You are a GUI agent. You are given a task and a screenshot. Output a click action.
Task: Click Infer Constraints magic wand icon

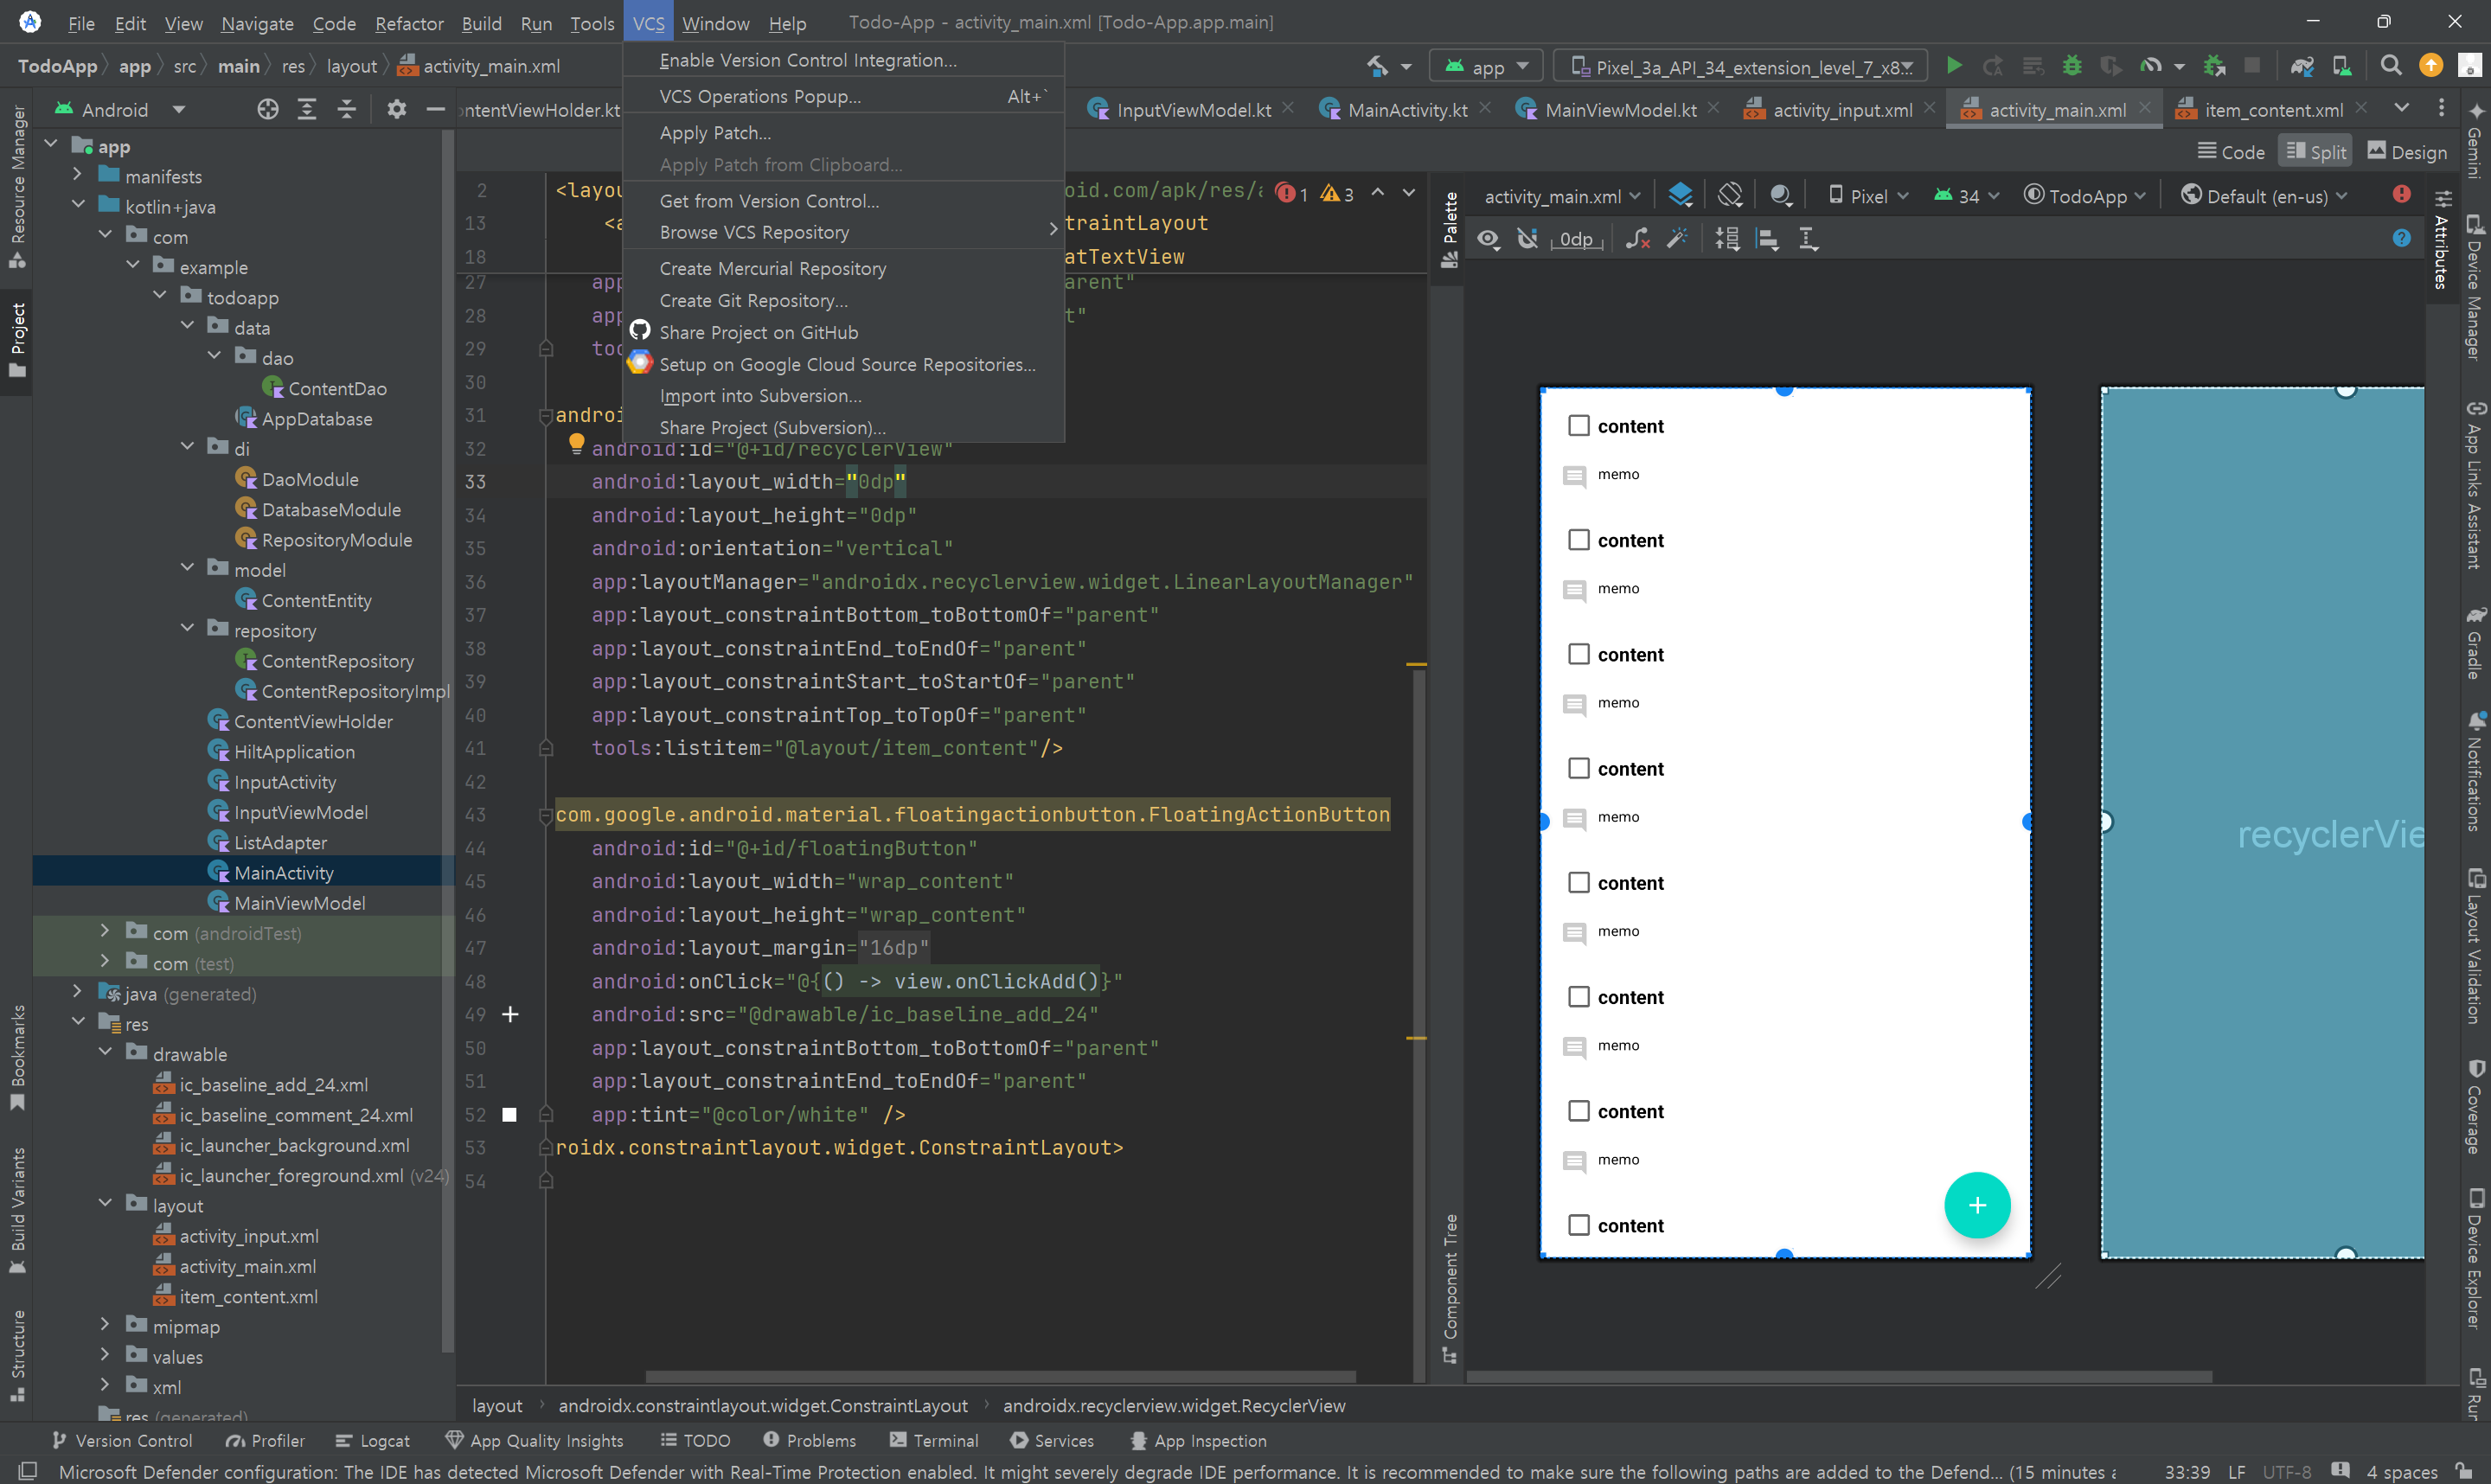(x=1677, y=239)
